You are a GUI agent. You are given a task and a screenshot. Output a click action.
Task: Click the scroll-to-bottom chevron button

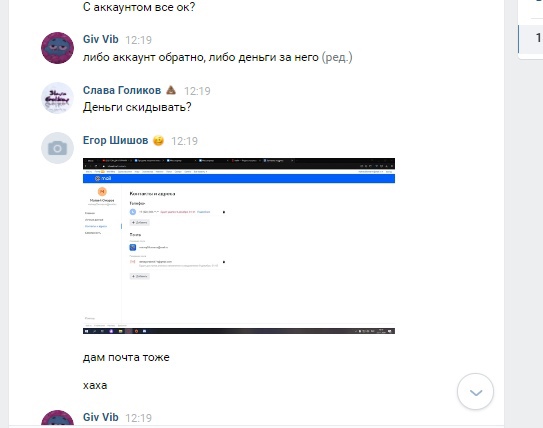click(475, 392)
